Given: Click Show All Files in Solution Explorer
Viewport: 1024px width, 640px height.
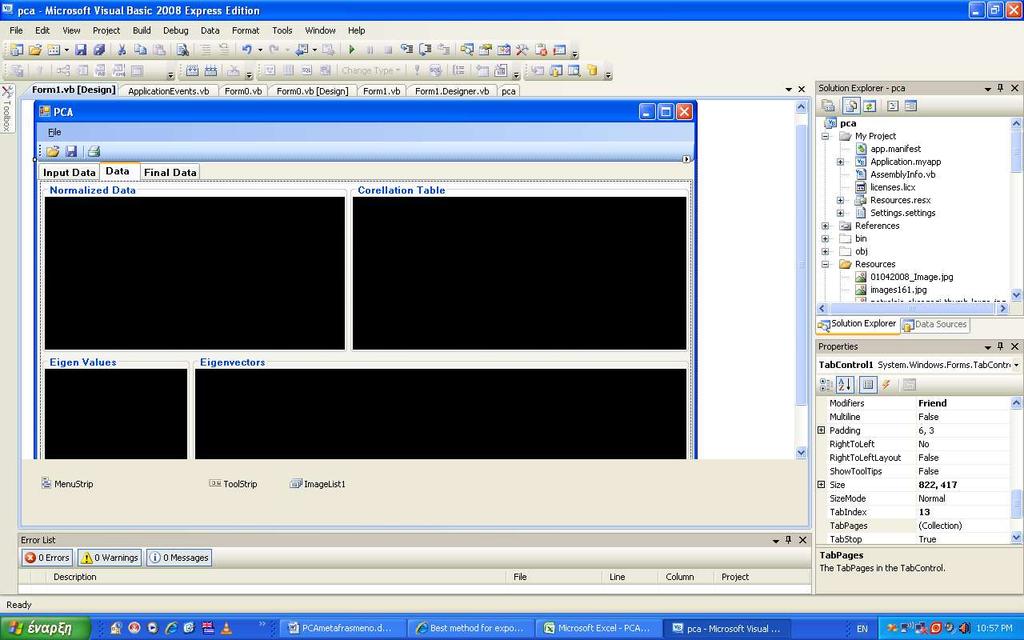Looking at the screenshot, I should click(850, 106).
